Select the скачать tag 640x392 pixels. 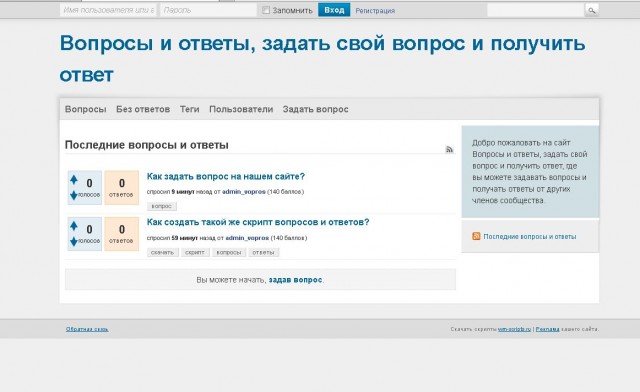(x=162, y=252)
